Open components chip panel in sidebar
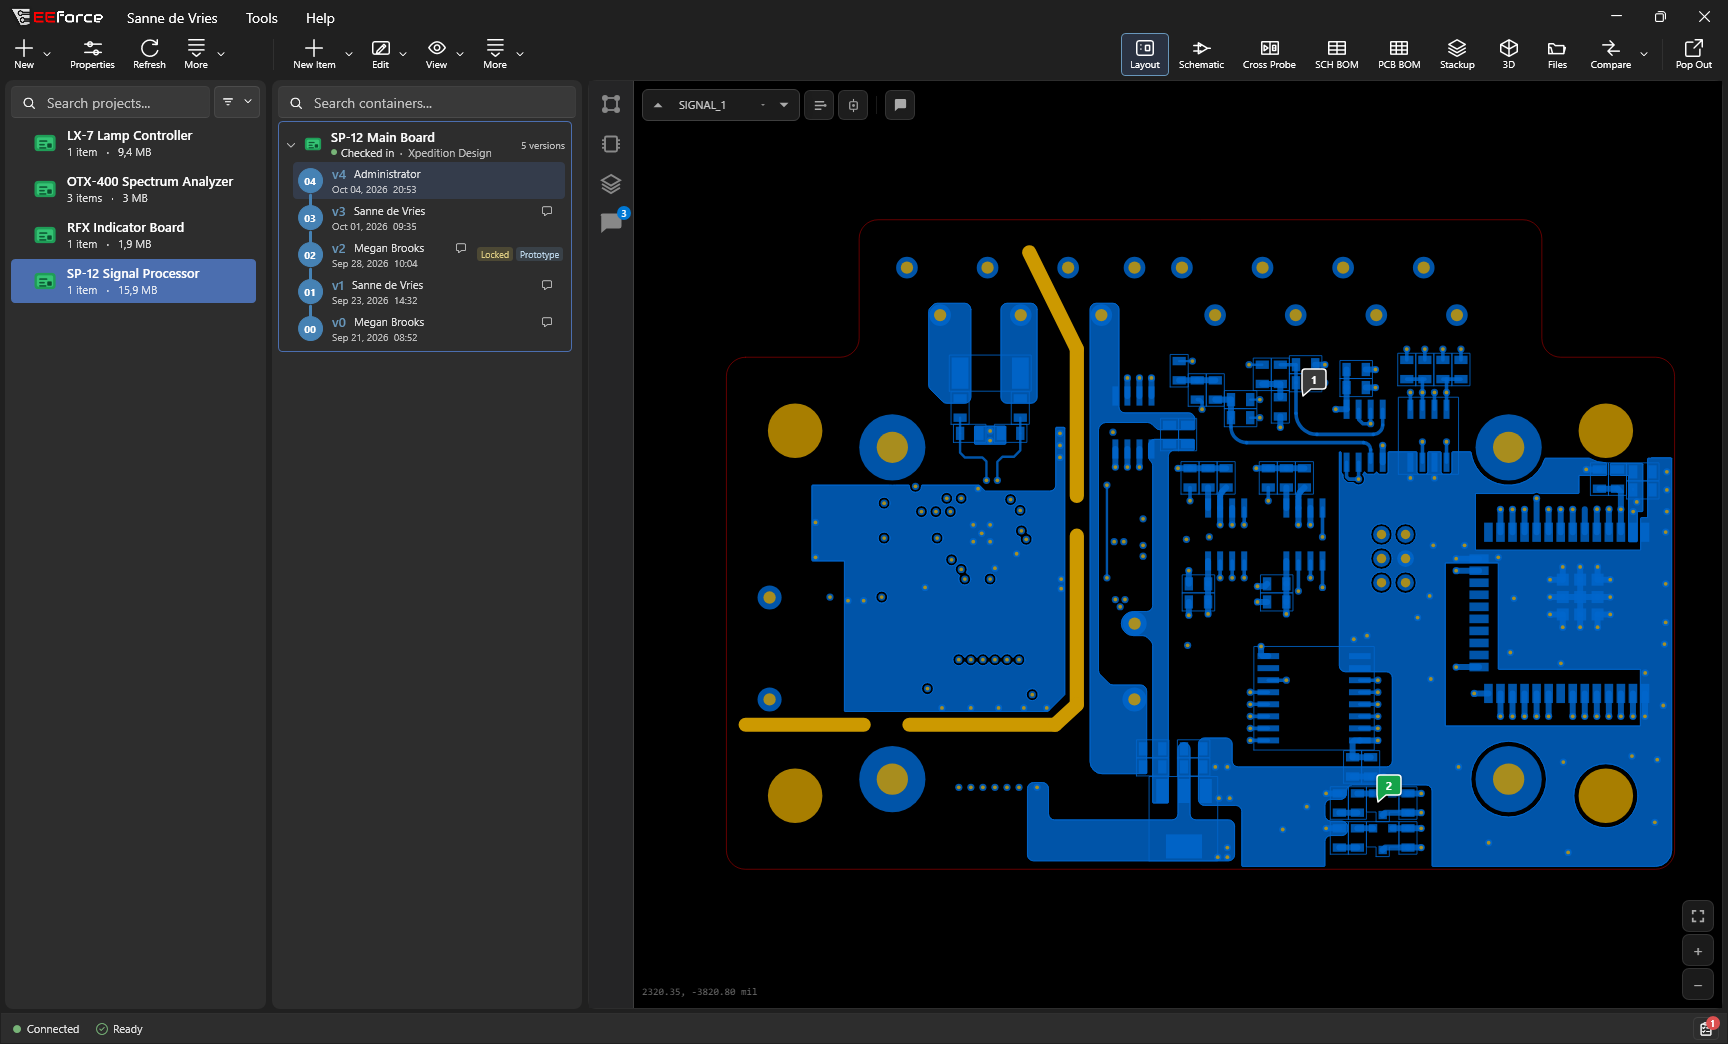The width and height of the screenshot is (1728, 1044). (611, 144)
